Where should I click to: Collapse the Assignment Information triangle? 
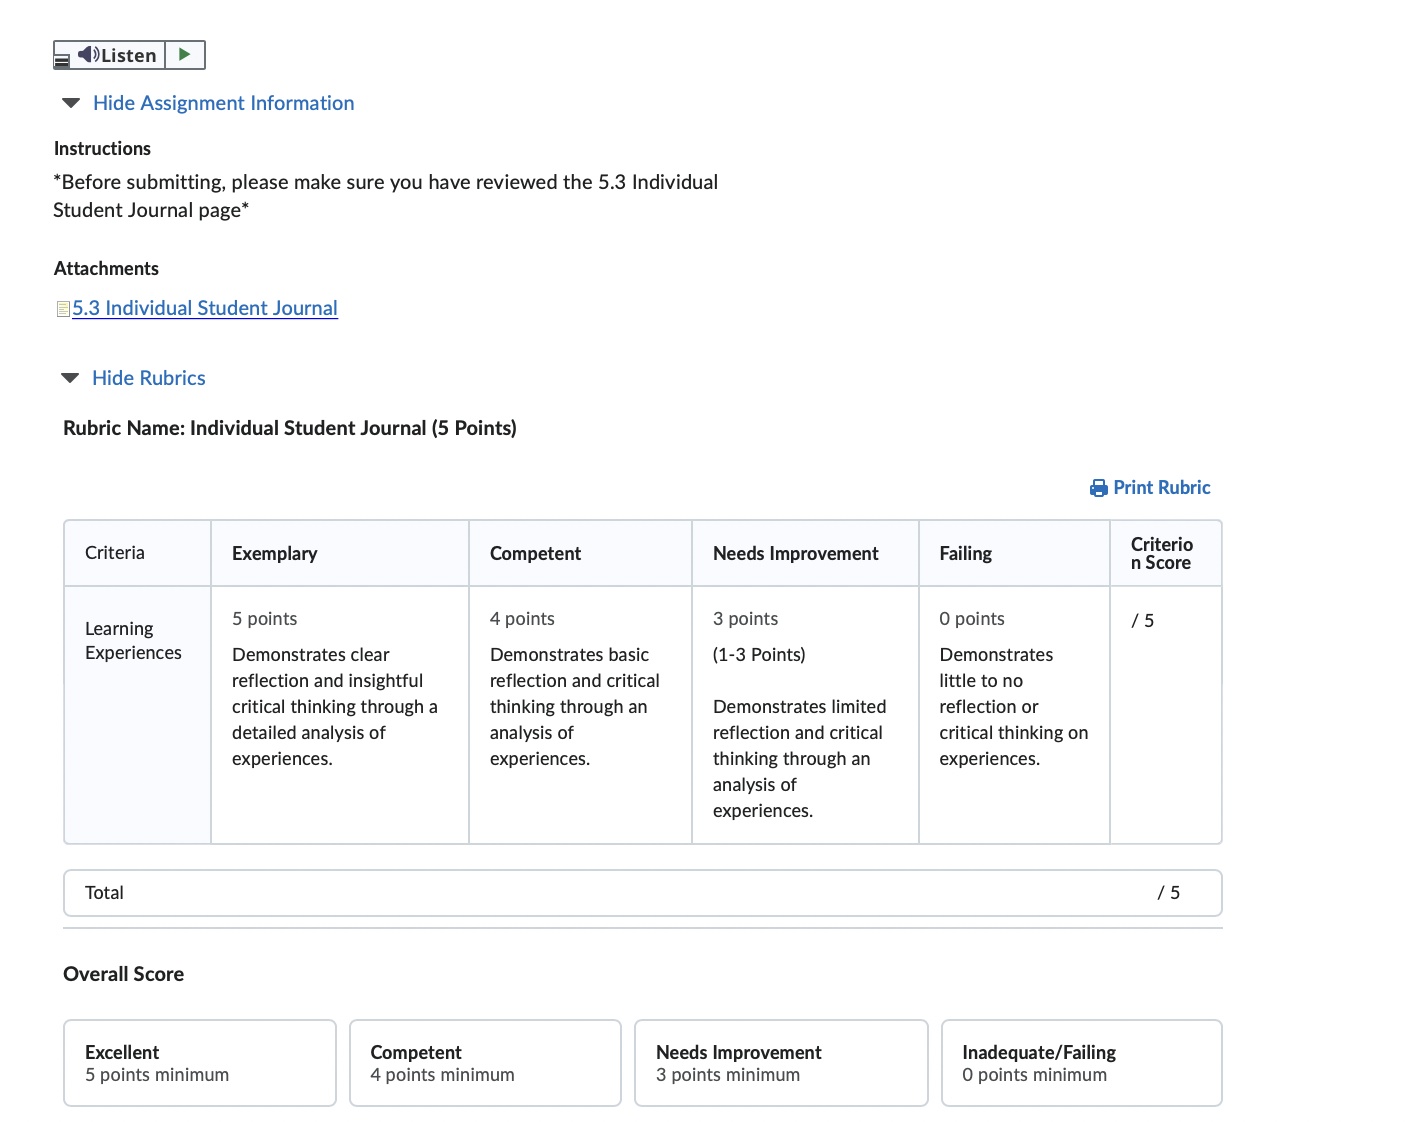71,103
